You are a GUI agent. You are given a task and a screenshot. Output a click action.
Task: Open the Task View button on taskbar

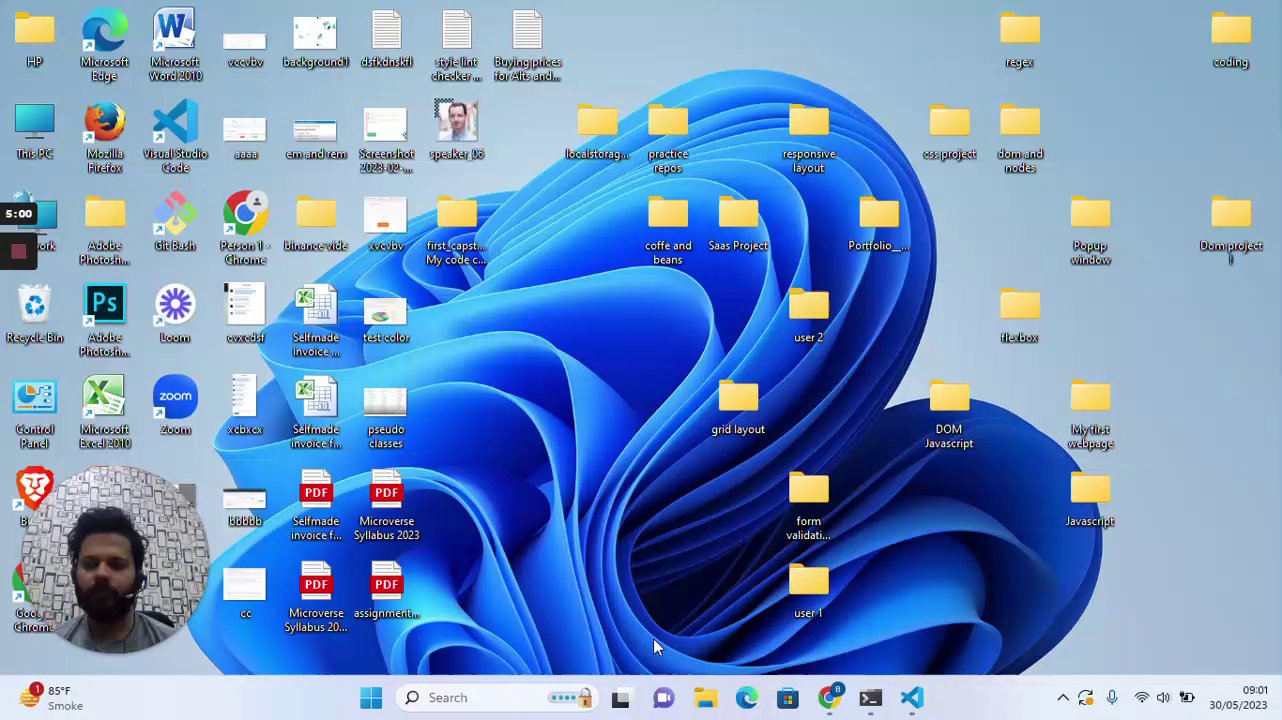(621, 698)
